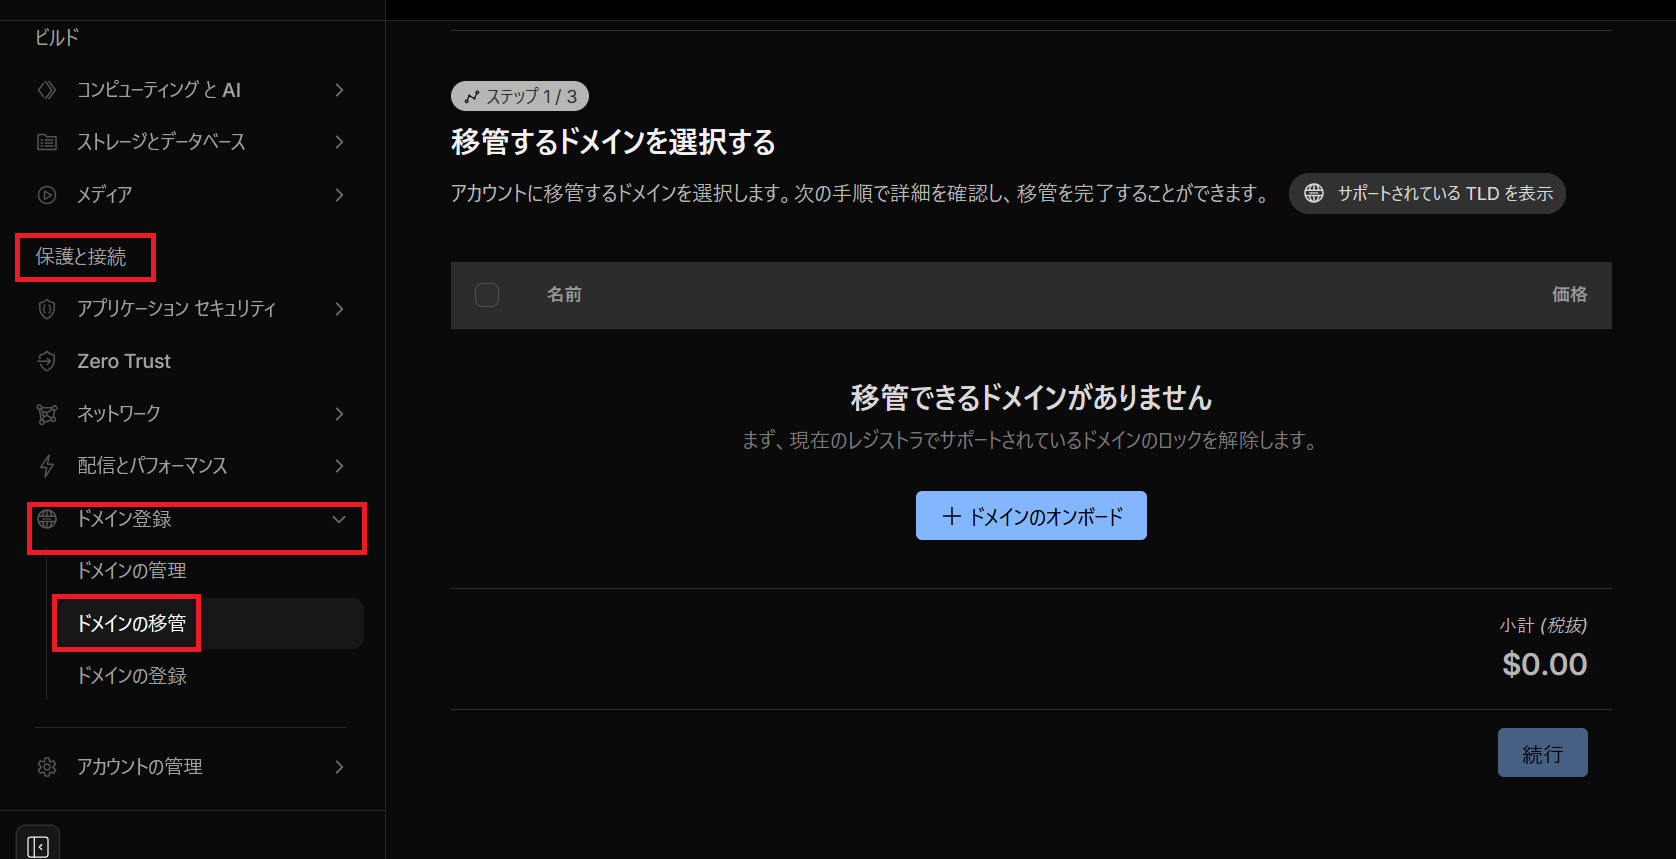Click the Zero Trust icon
Viewport: 1676px width, 859px height.
coord(47,361)
